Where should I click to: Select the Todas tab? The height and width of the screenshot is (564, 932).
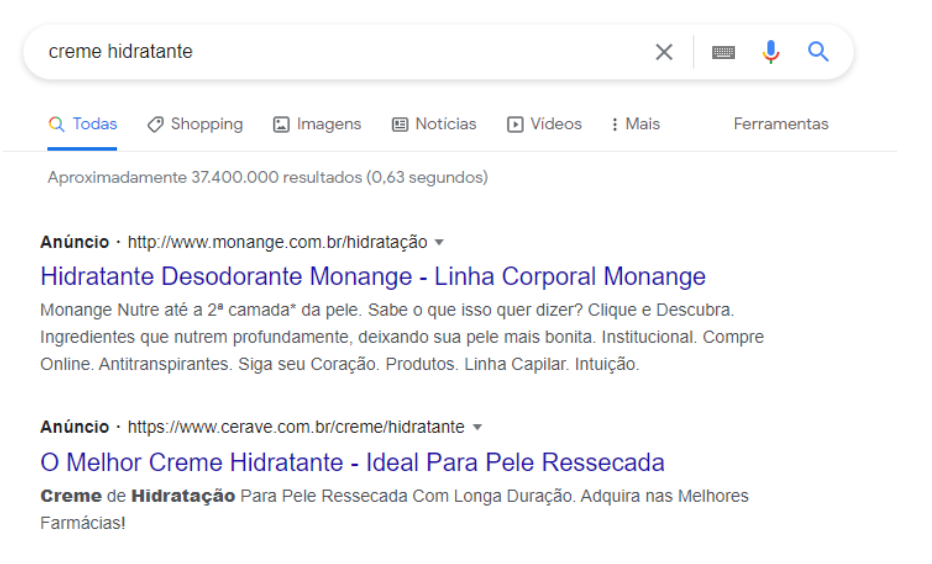[83, 124]
